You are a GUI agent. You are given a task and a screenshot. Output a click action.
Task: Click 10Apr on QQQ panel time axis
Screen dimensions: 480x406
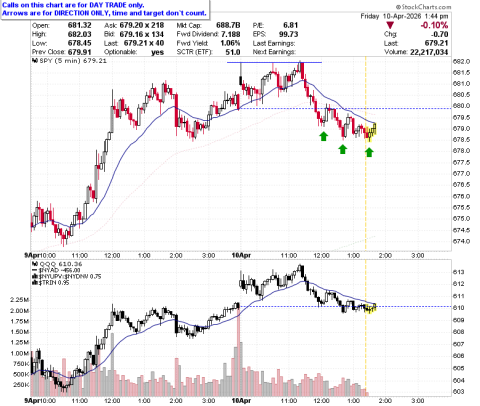click(241, 401)
